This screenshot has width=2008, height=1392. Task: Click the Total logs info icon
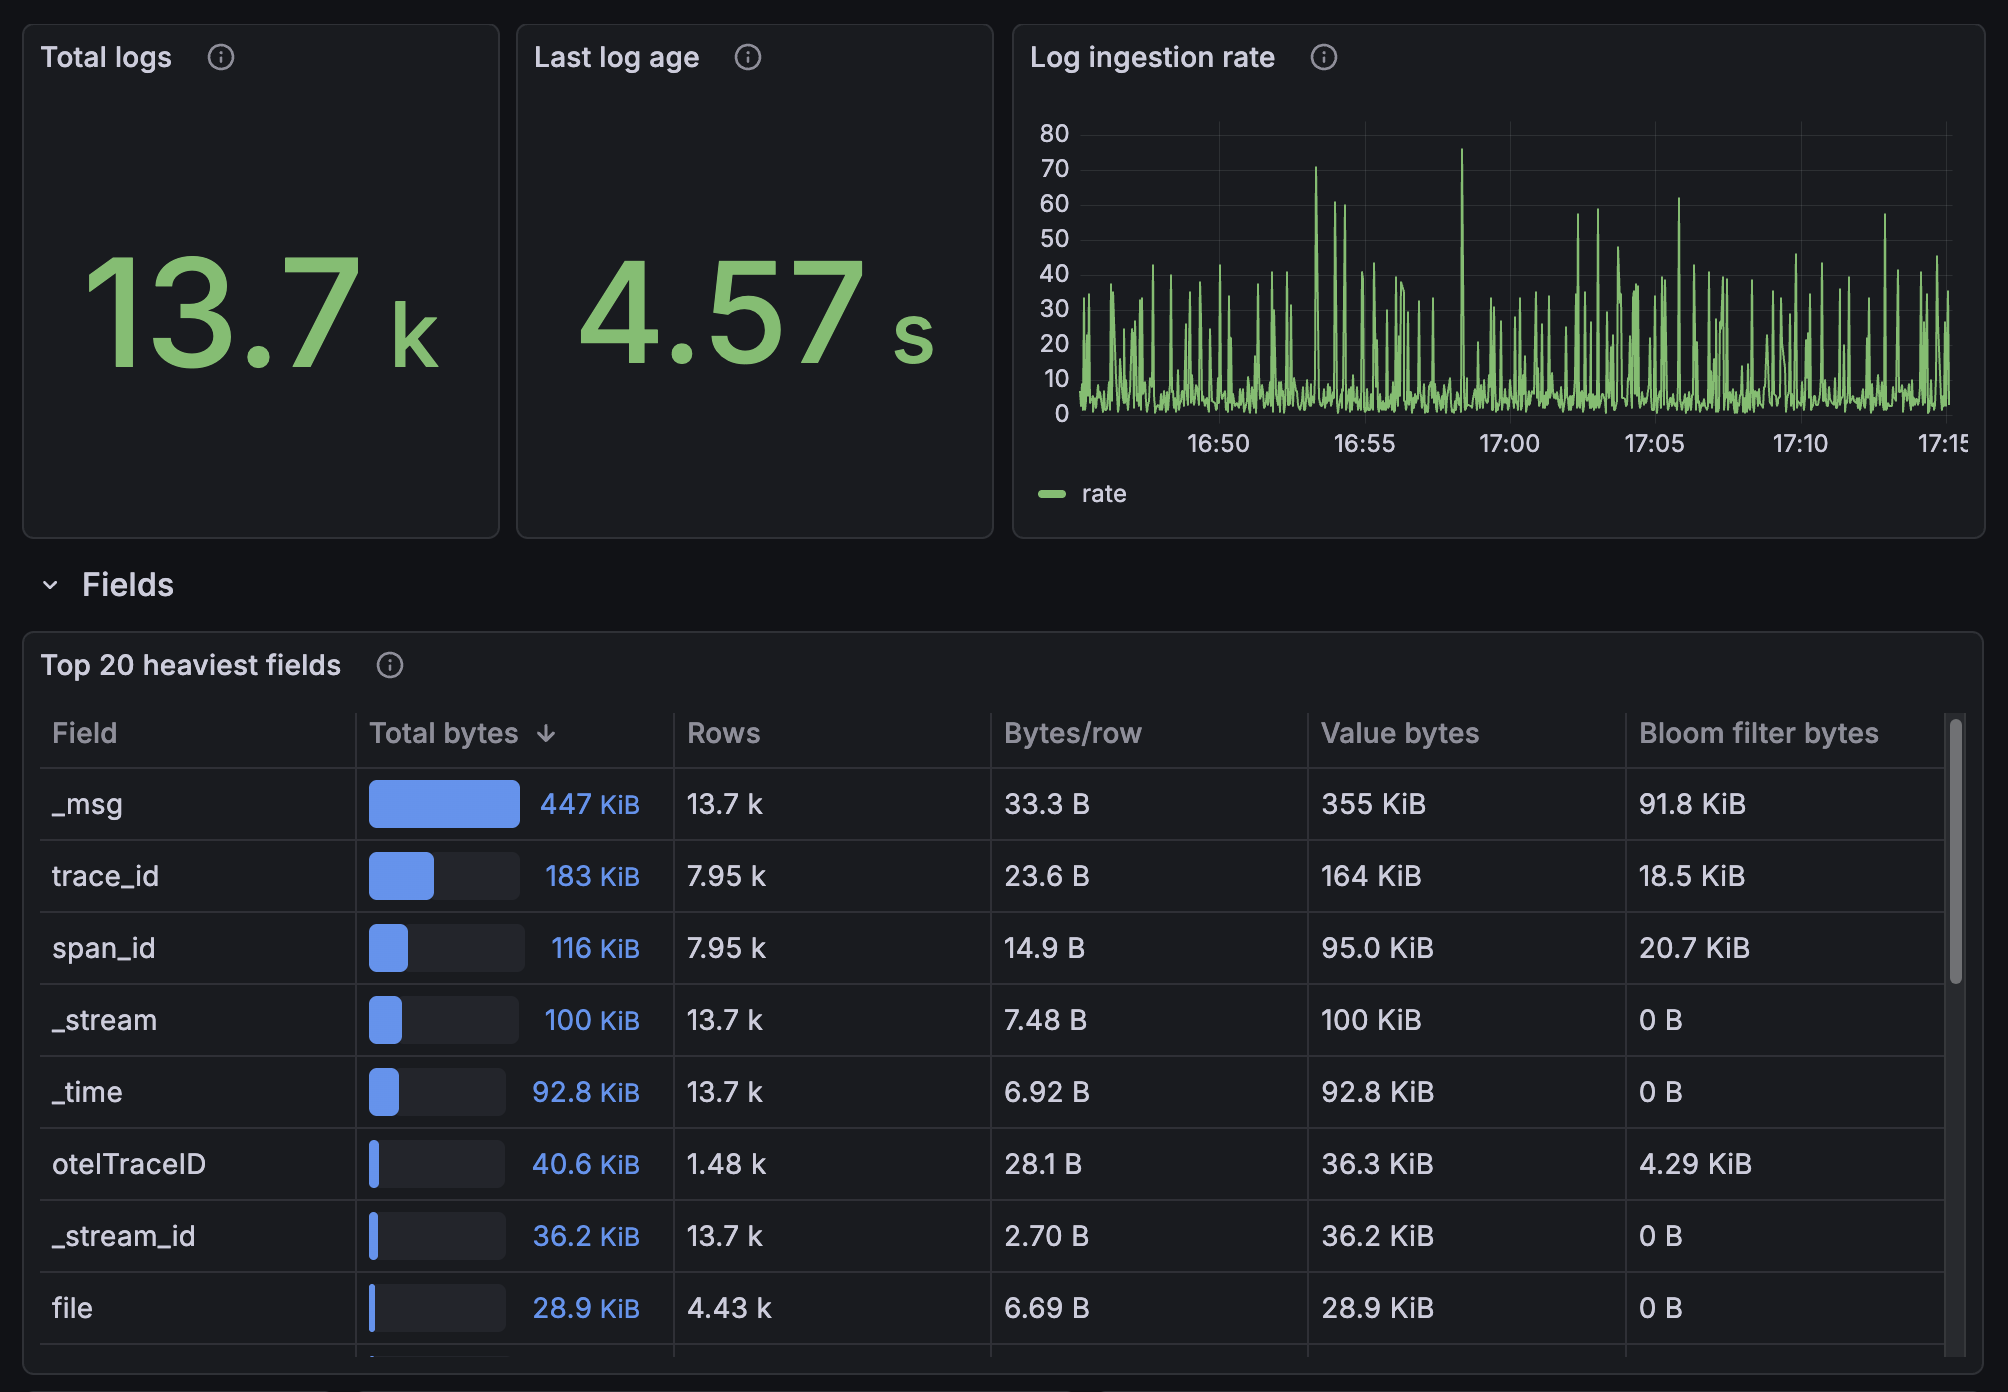tap(220, 57)
